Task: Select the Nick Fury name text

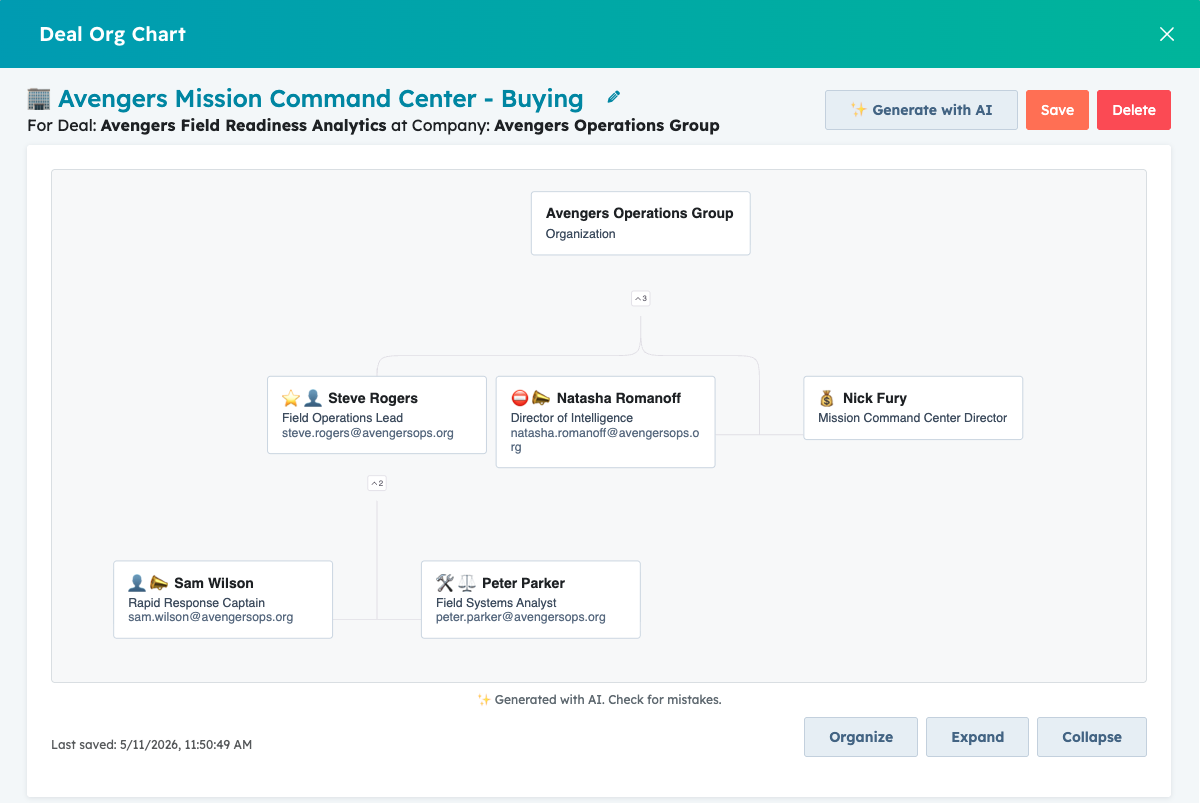Action: (875, 398)
